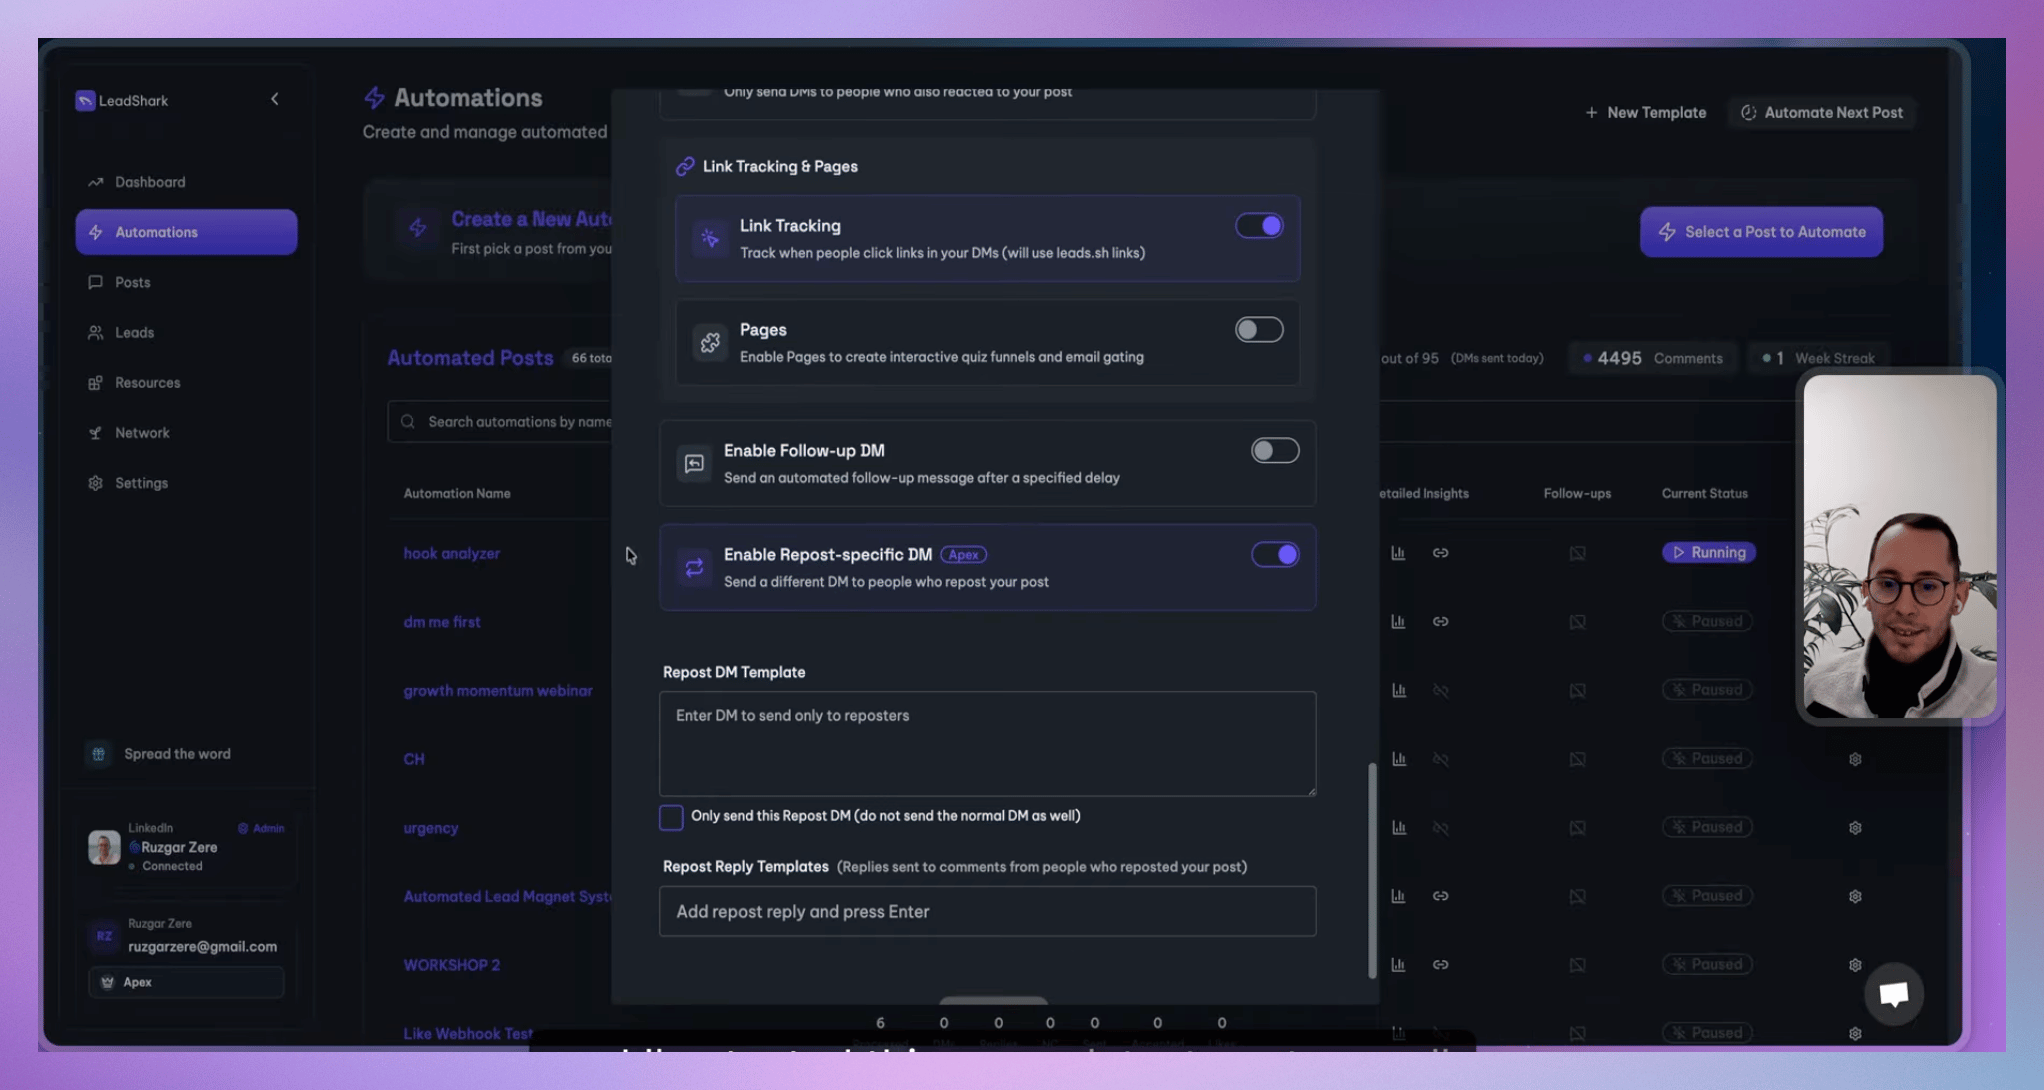
Task: Open settings gear for CH automation
Action: coord(1855,759)
